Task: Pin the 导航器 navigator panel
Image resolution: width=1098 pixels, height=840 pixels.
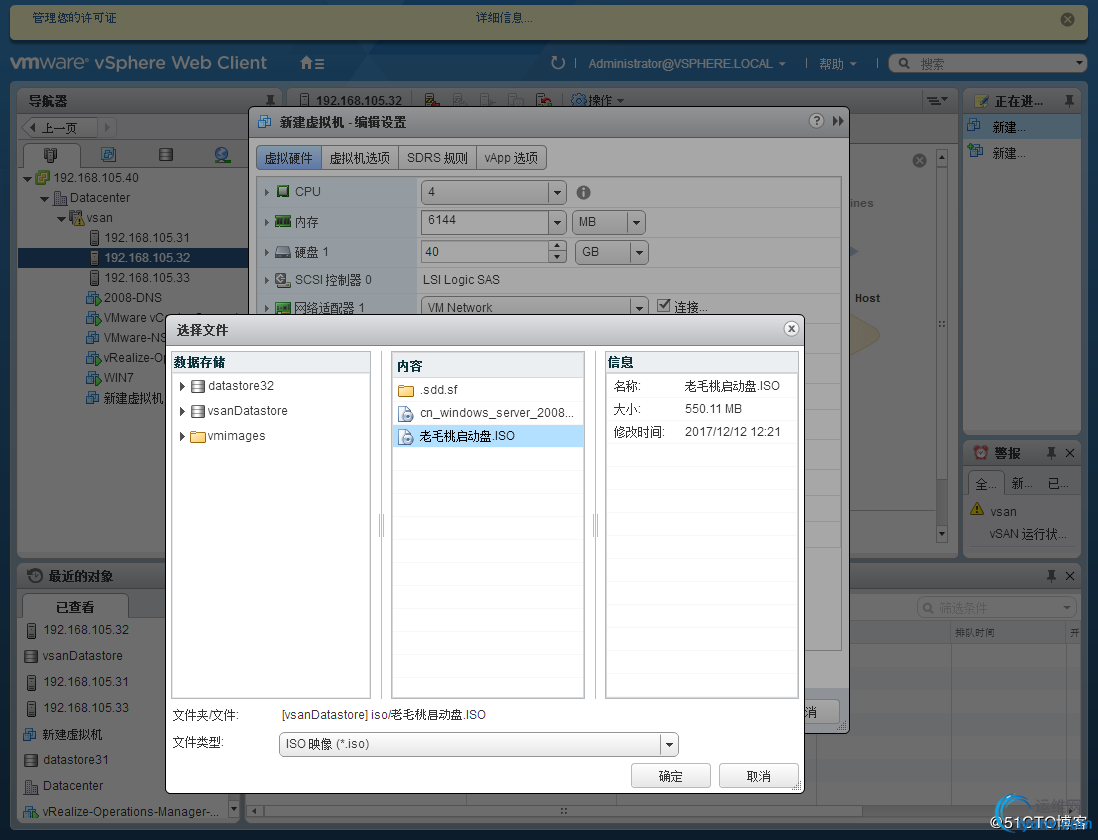Action: 270,100
